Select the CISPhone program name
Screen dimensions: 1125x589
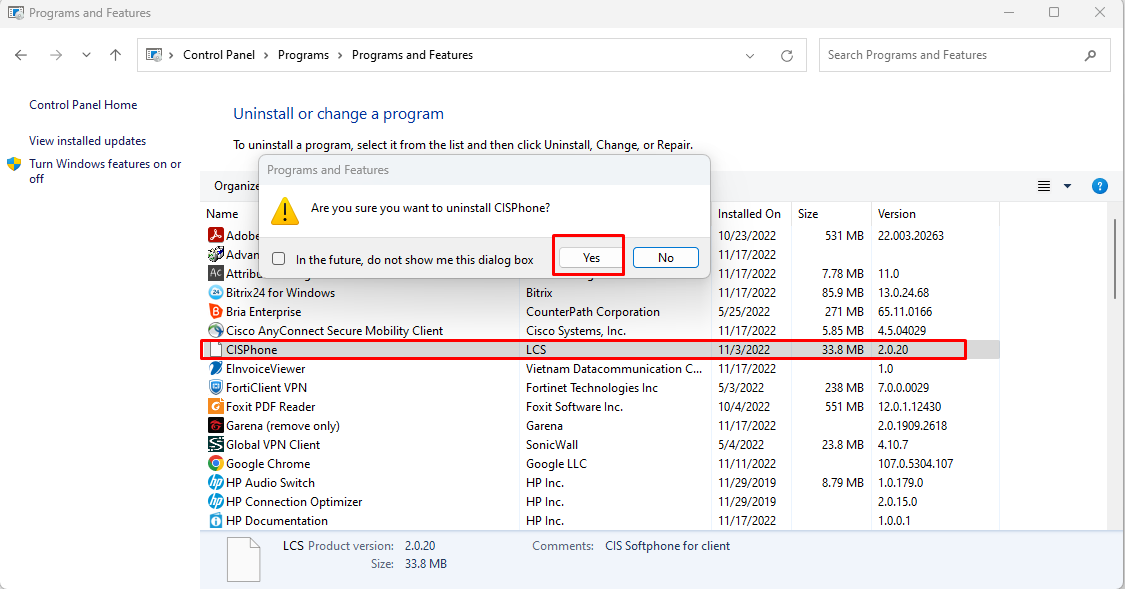pos(252,350)
